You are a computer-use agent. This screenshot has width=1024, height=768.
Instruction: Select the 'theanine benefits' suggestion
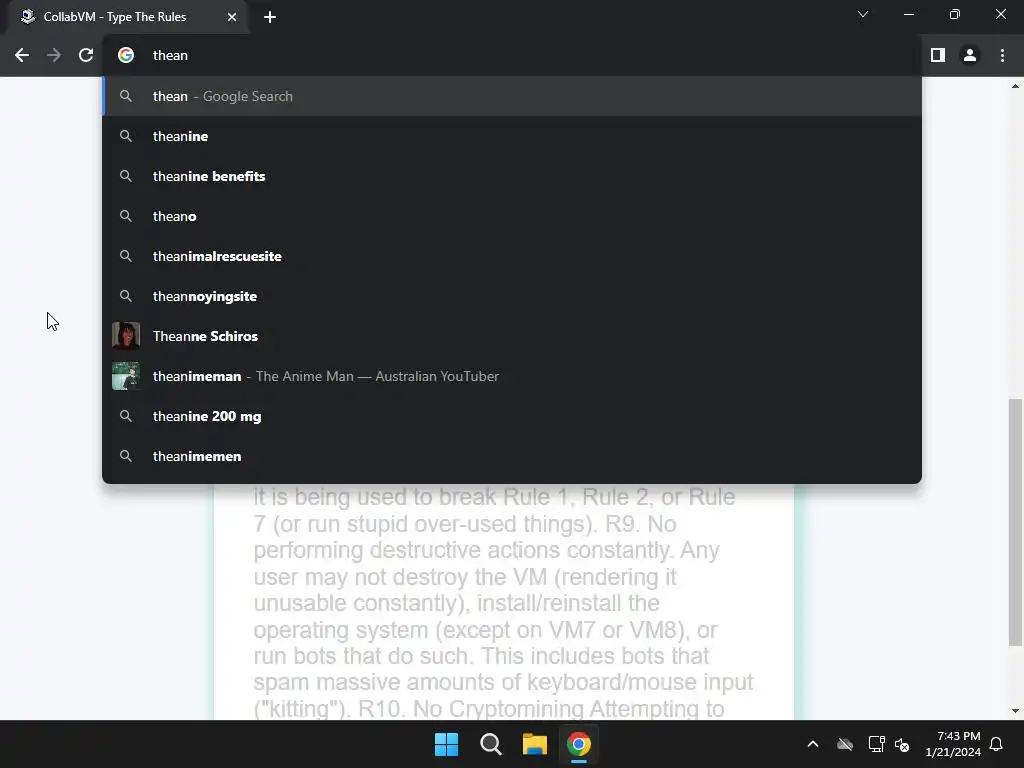tap(512, 176)
